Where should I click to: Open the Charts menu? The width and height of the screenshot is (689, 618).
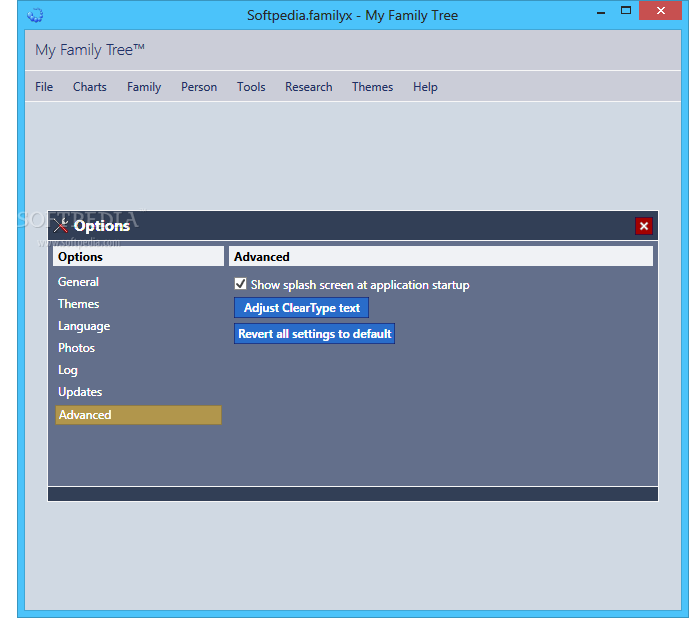tap(90, 87)
